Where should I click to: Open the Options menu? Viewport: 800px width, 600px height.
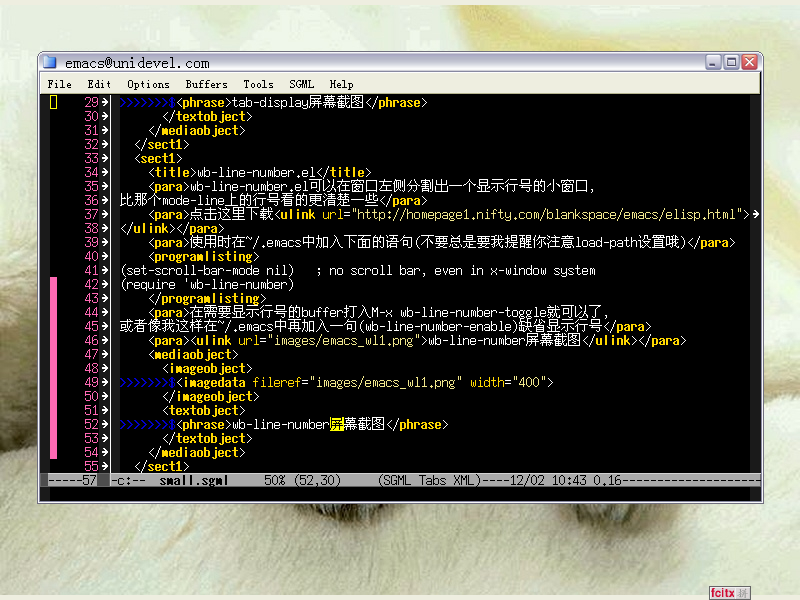click(x=148, y=84)
